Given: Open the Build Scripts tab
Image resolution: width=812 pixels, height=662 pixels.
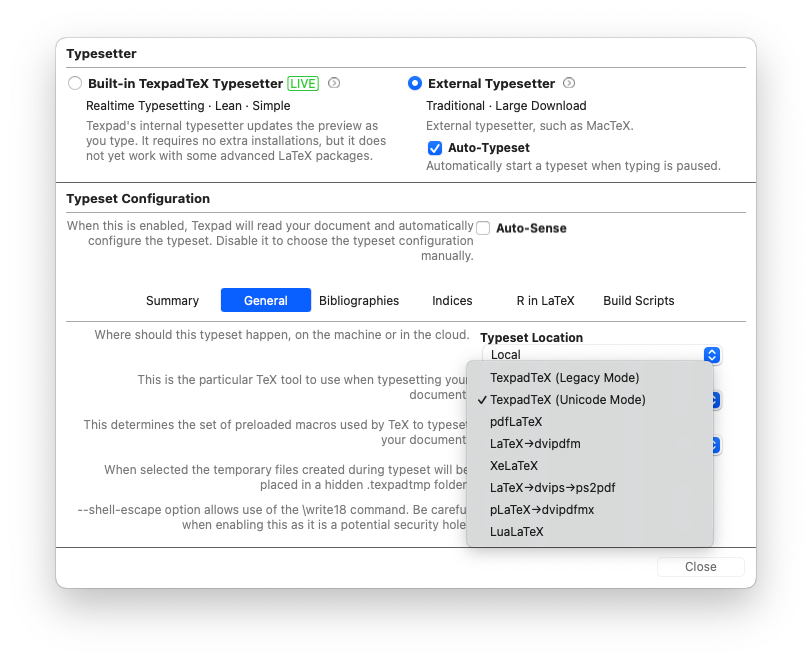Looking at the screenshot, I should (x=639, y=300).
